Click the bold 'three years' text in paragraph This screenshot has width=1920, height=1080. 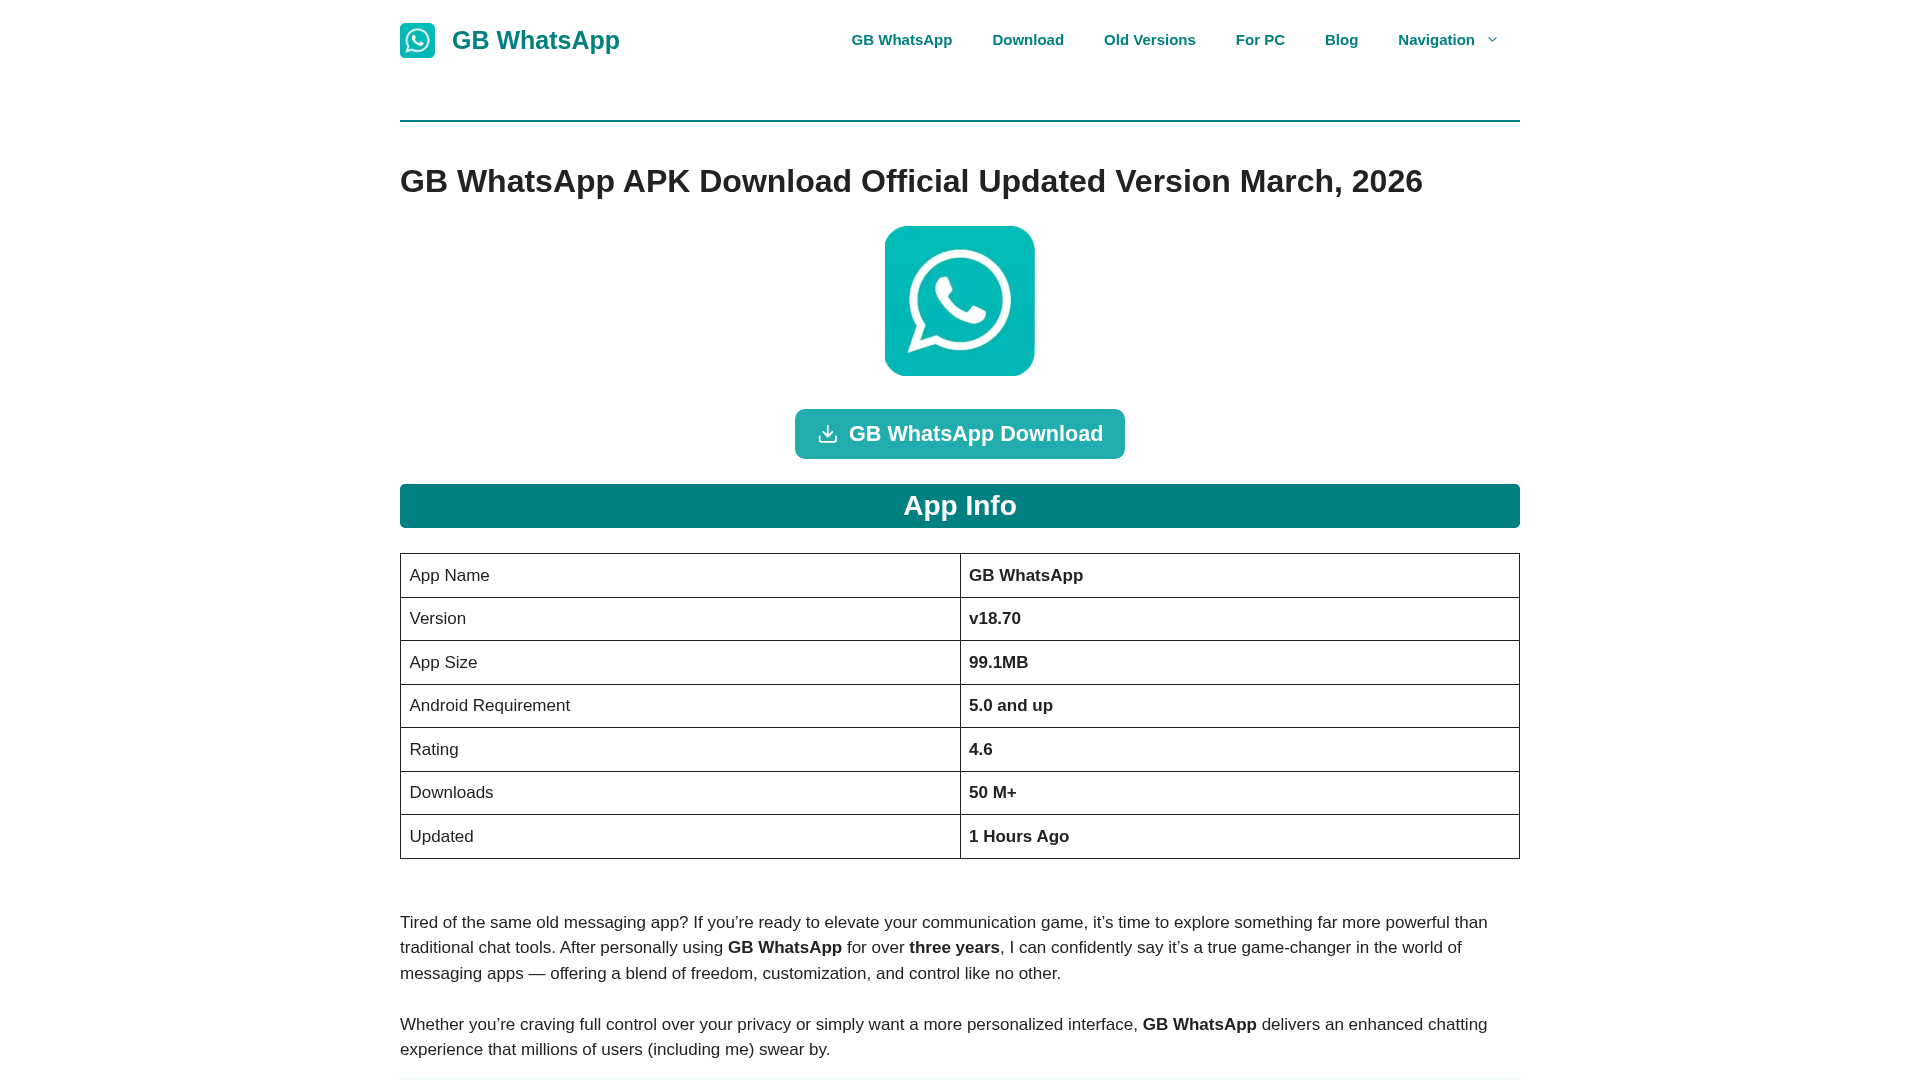954,948
